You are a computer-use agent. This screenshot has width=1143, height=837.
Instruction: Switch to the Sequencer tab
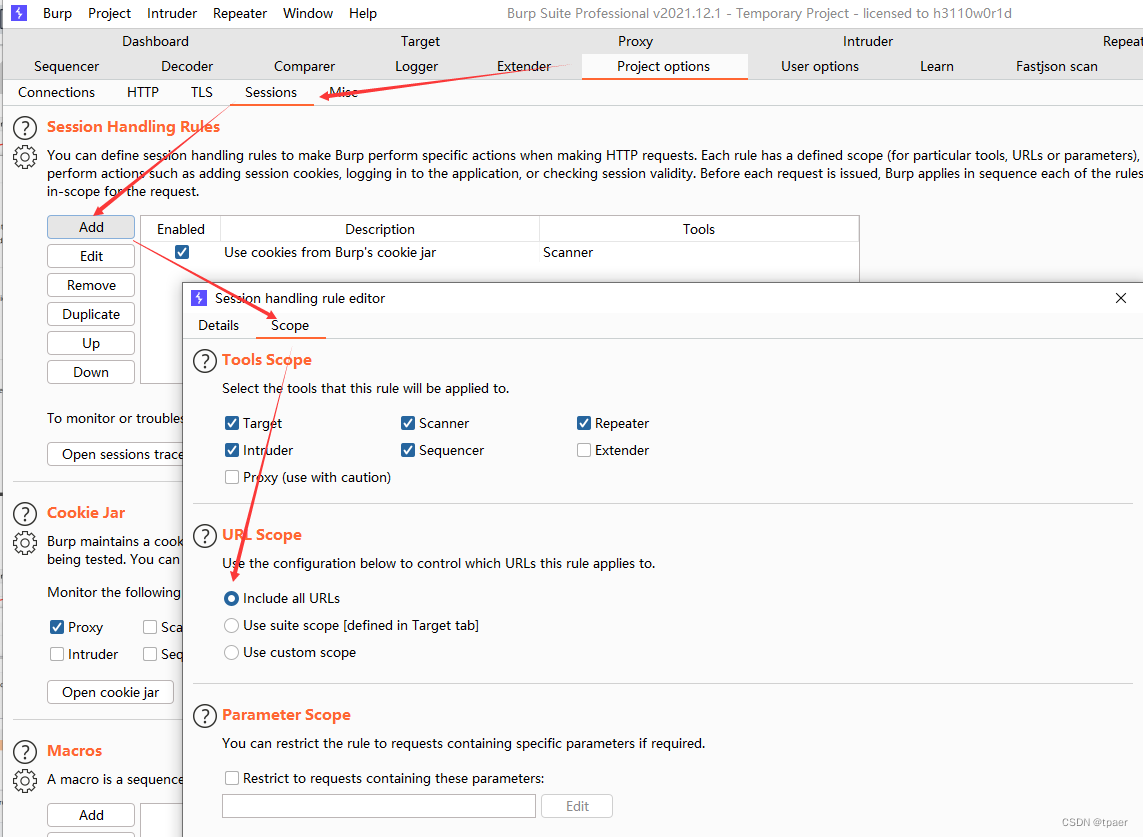point(66,66)
